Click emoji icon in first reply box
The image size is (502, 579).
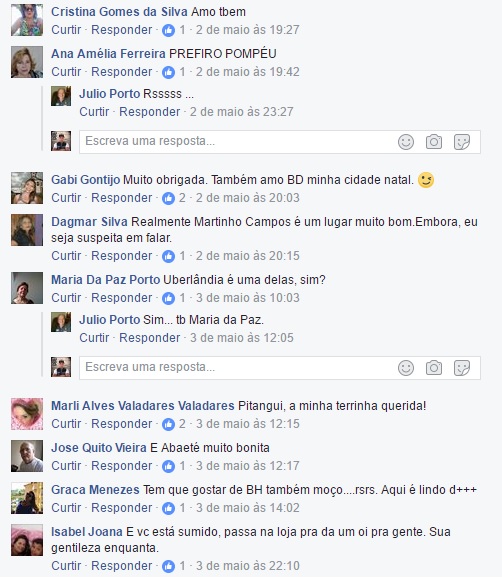point(406,142)
